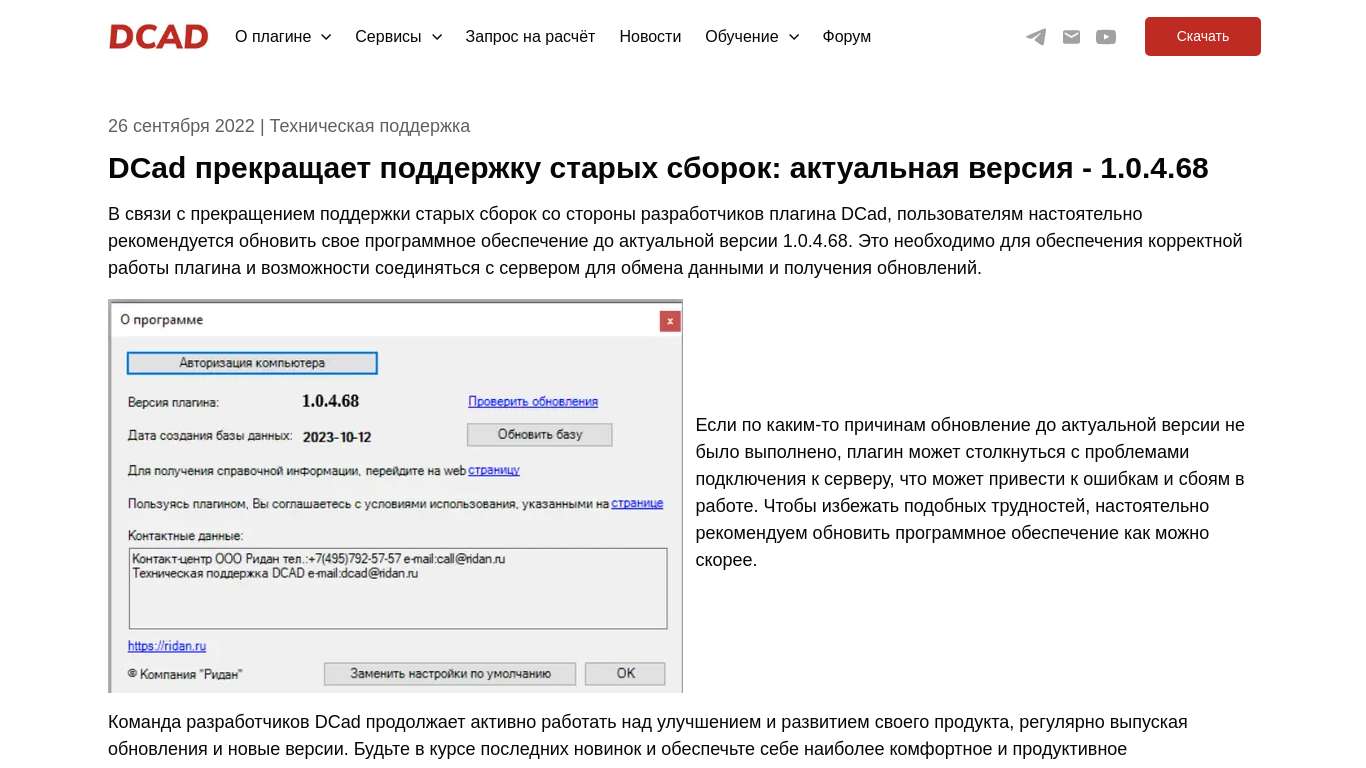
Task: Open the Новости menu item
Action: pyautogui.click(x=650, y=36)
